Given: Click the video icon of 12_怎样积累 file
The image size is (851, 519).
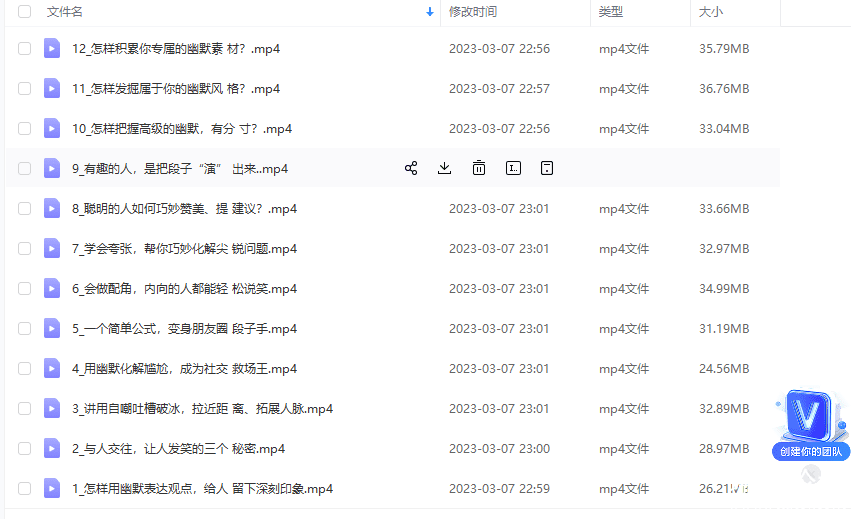Looking at the screenshot, I should 52,48.
